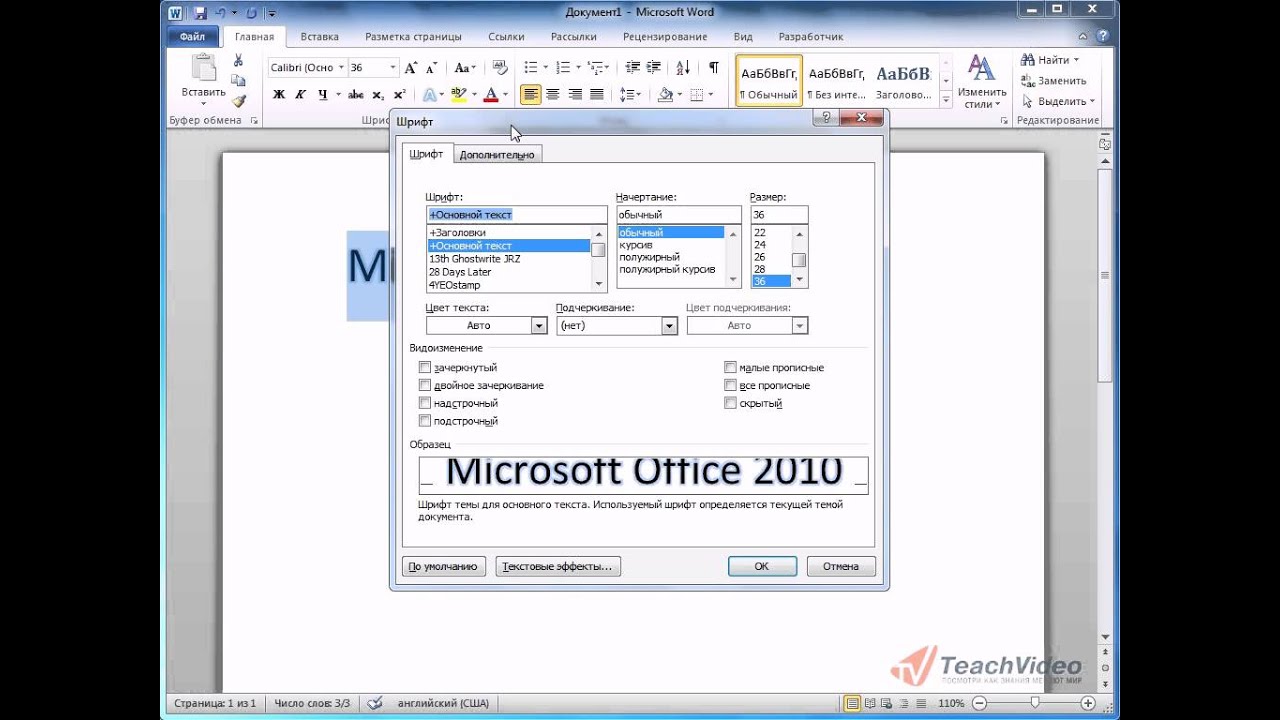The height and width of the screenshot is (720, 1280).
Task: Click the Отмена button
Action: (841, 566)
